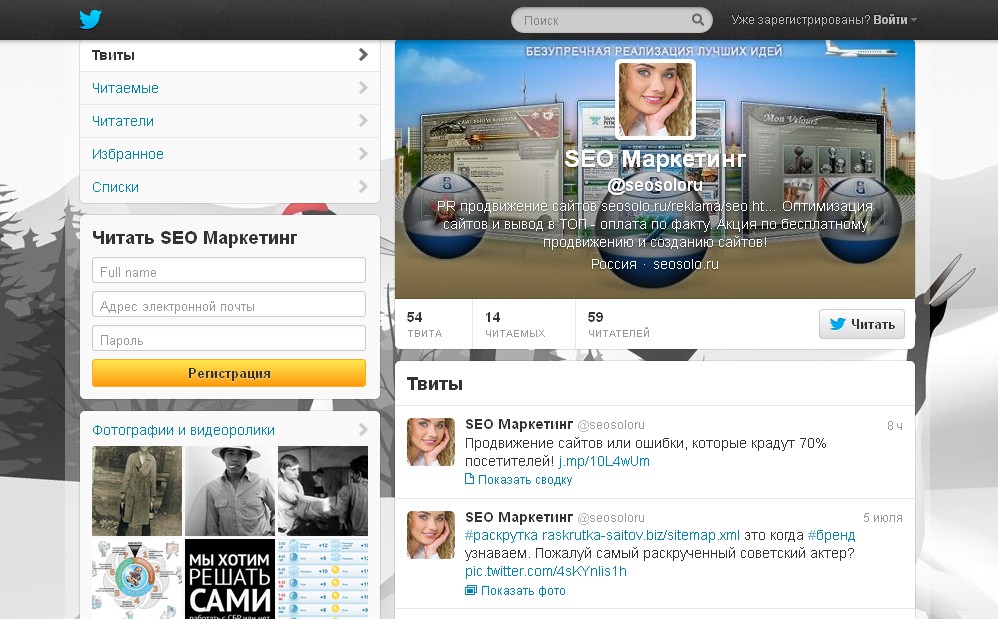Open the man in trench coat photo thumbnail
This screenshot has height=619, width=998.
(x=137, y=490)
